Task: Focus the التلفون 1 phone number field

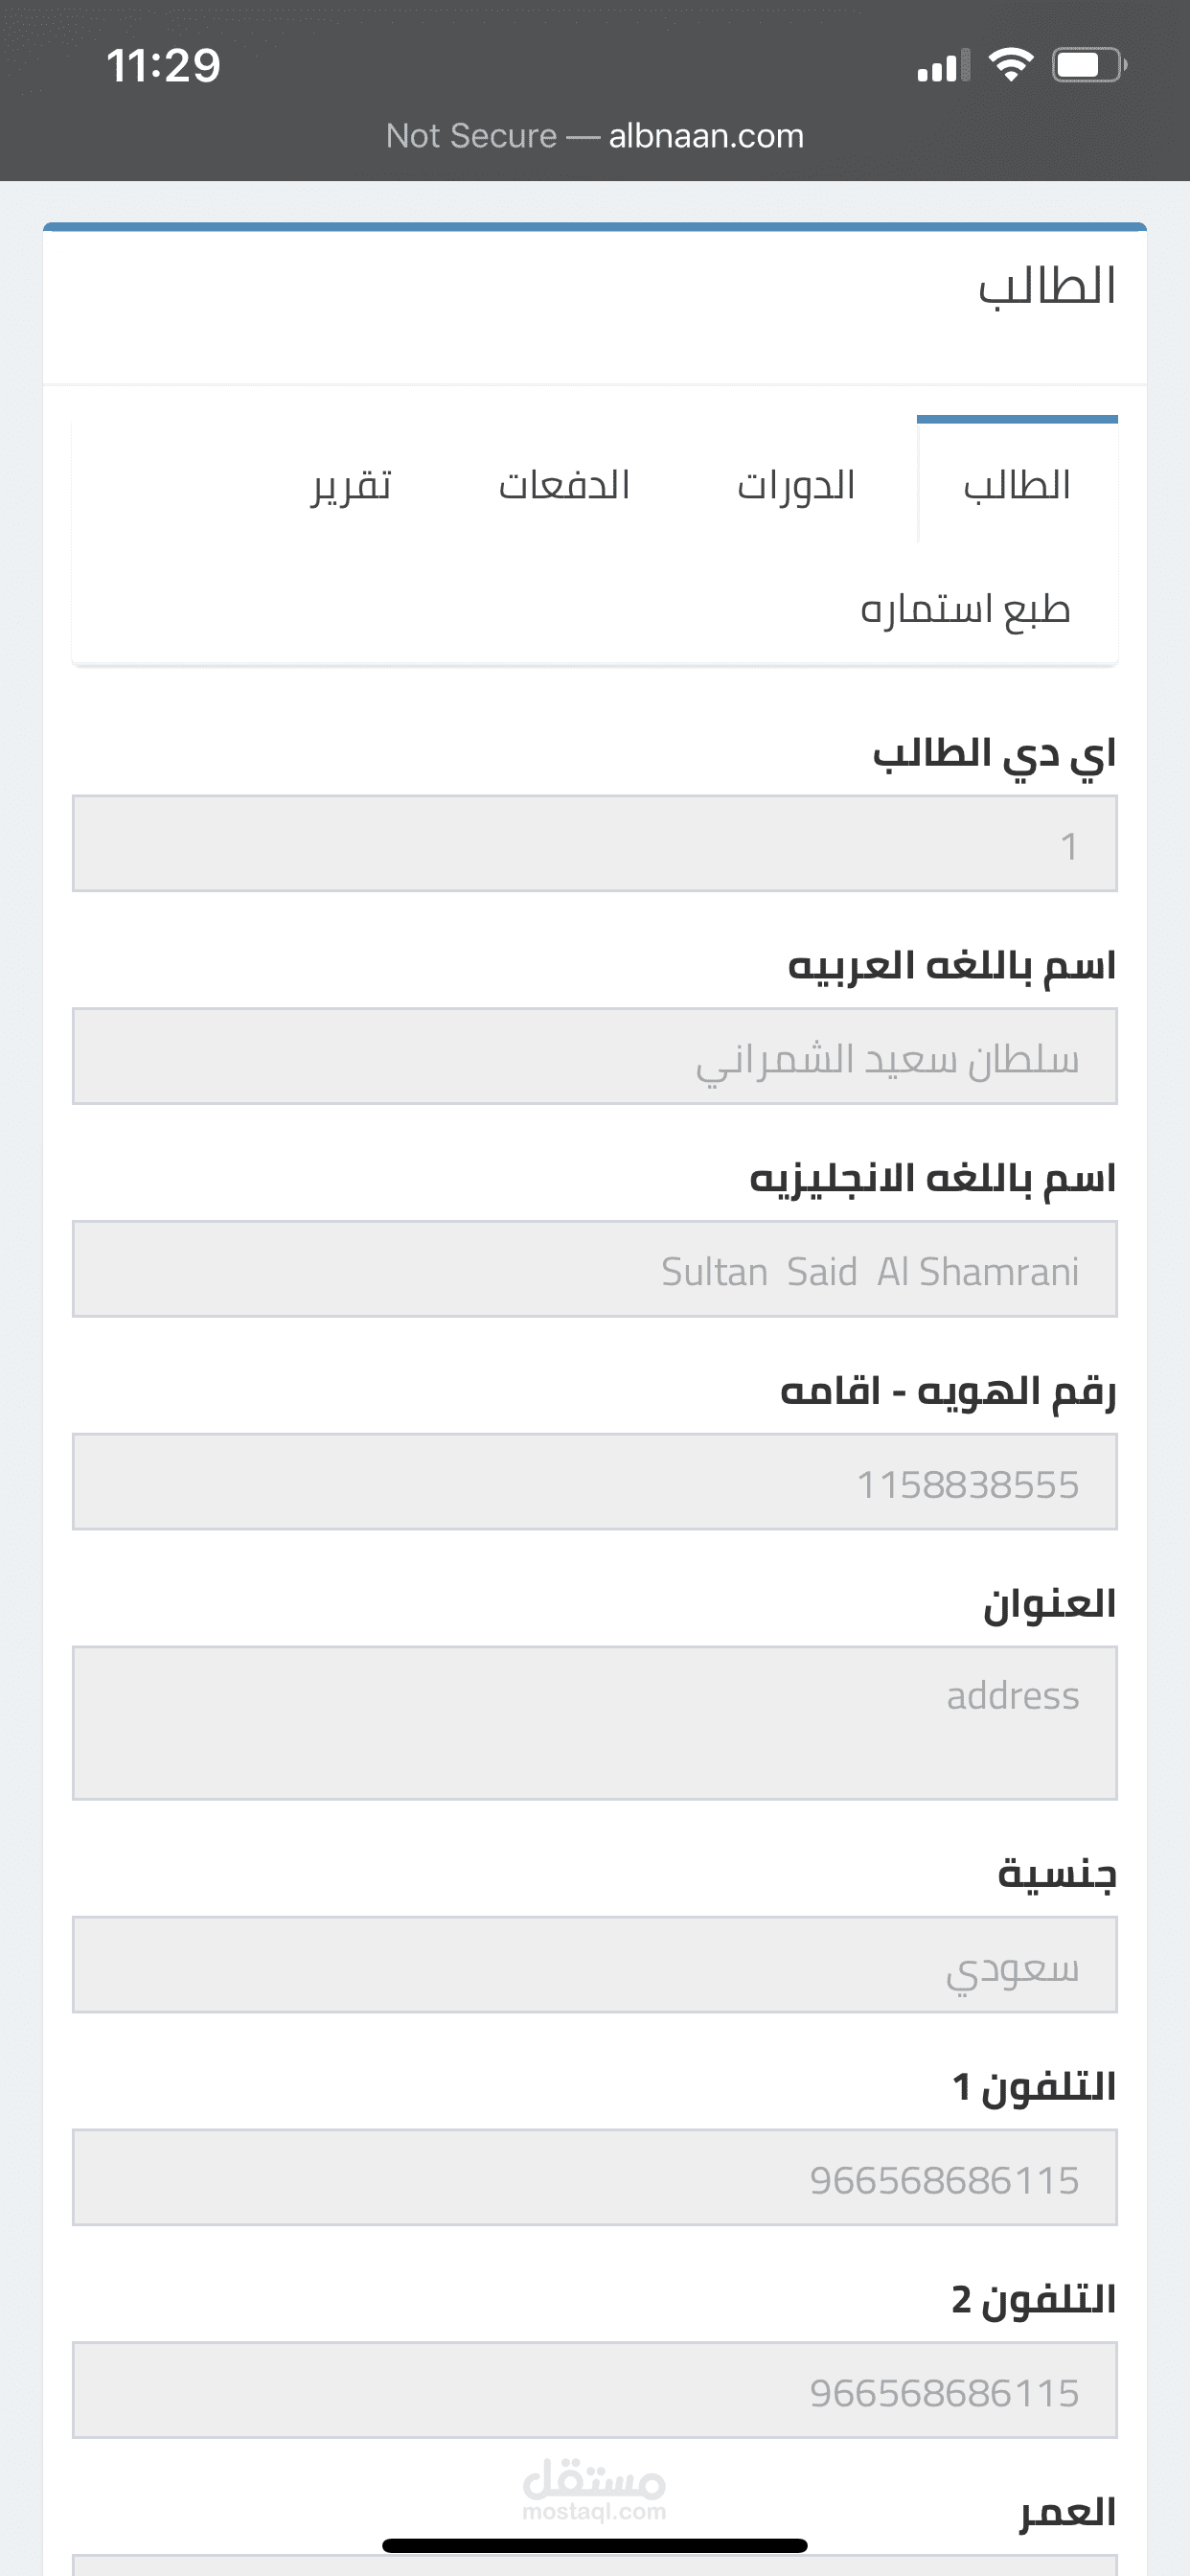Action: [x=594, y=2178]
